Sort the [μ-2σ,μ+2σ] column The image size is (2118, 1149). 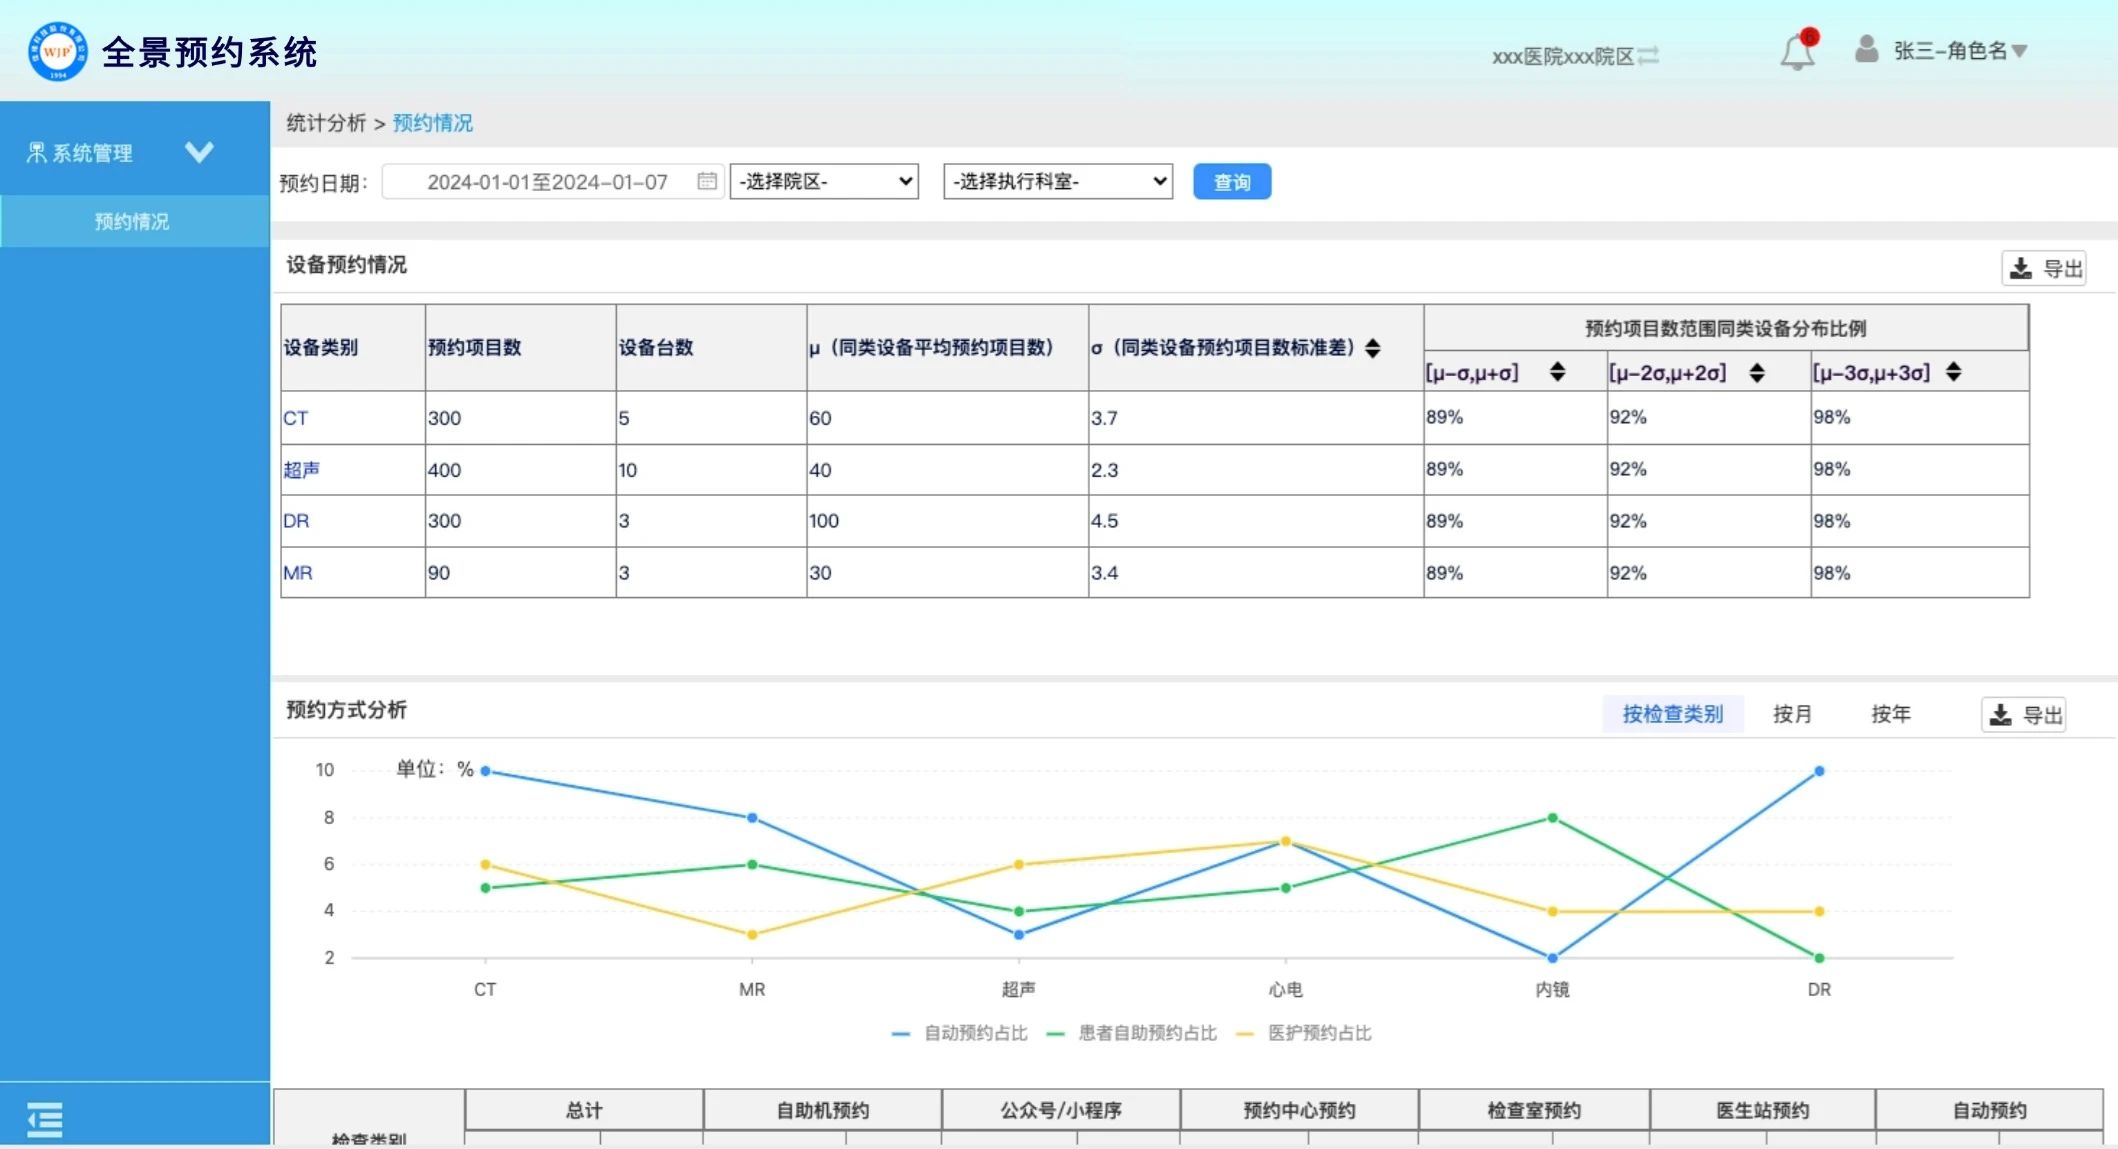pyautogui.click(x=1757, y=372)
